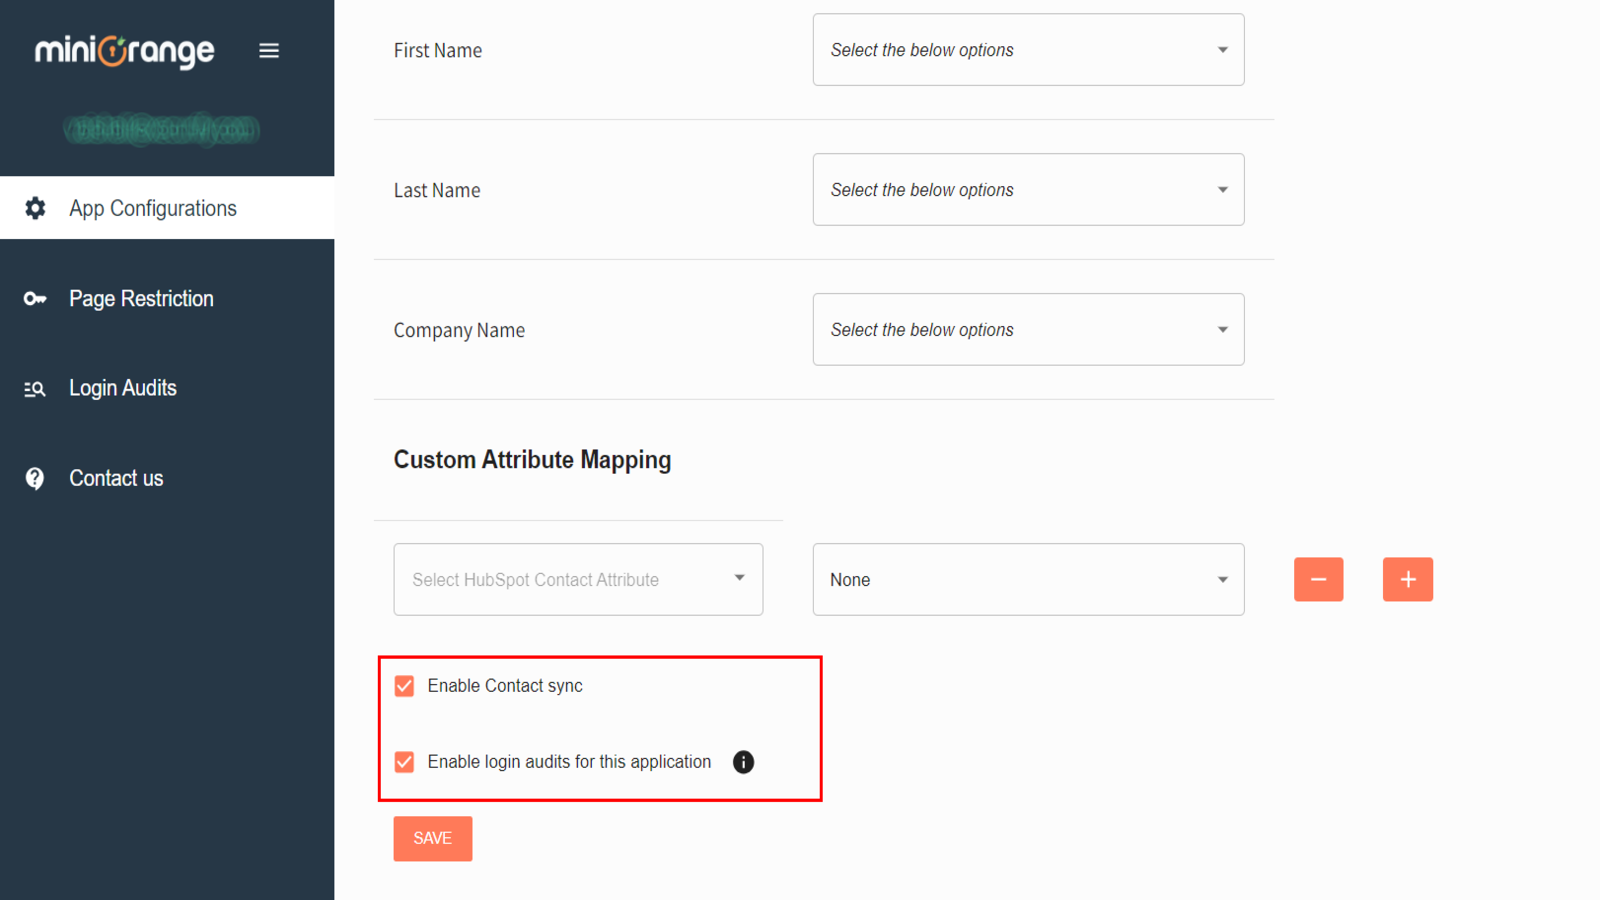
Task: Open the None dropdown in Custom Attribute Mapping
Action: tap(1027, 579)
